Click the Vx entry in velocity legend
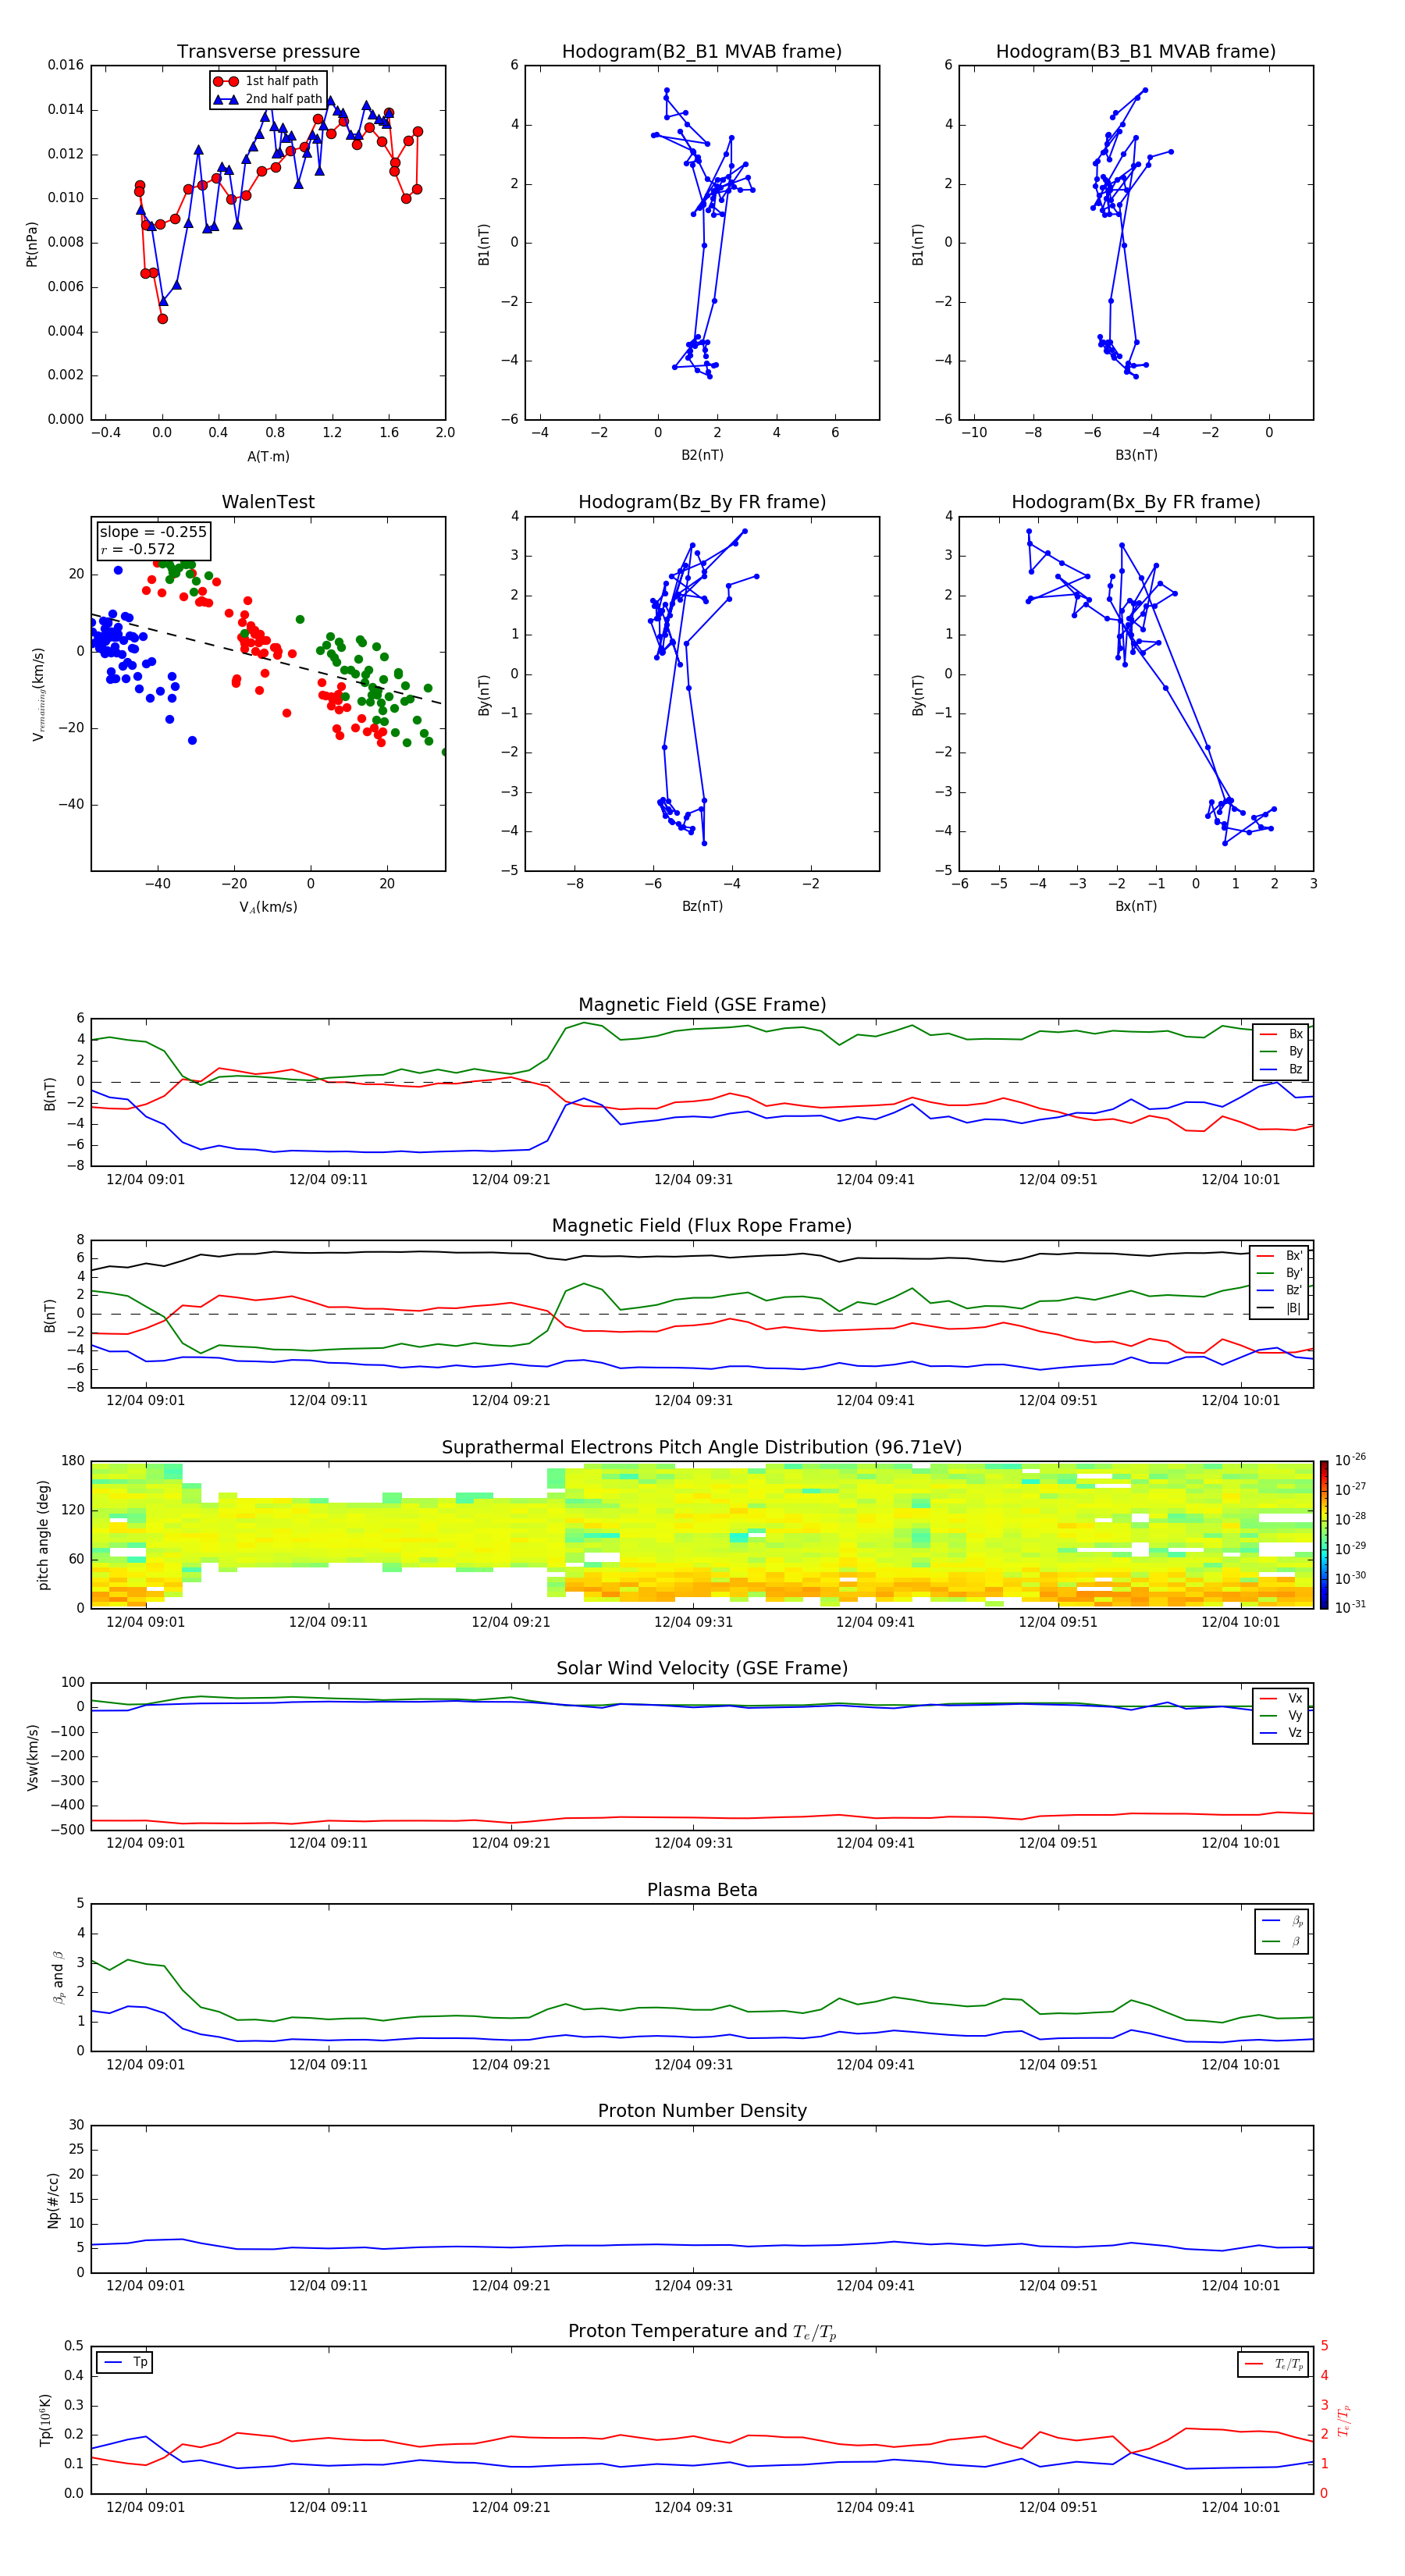 pyautogui.click(x=1282, y=1698)
